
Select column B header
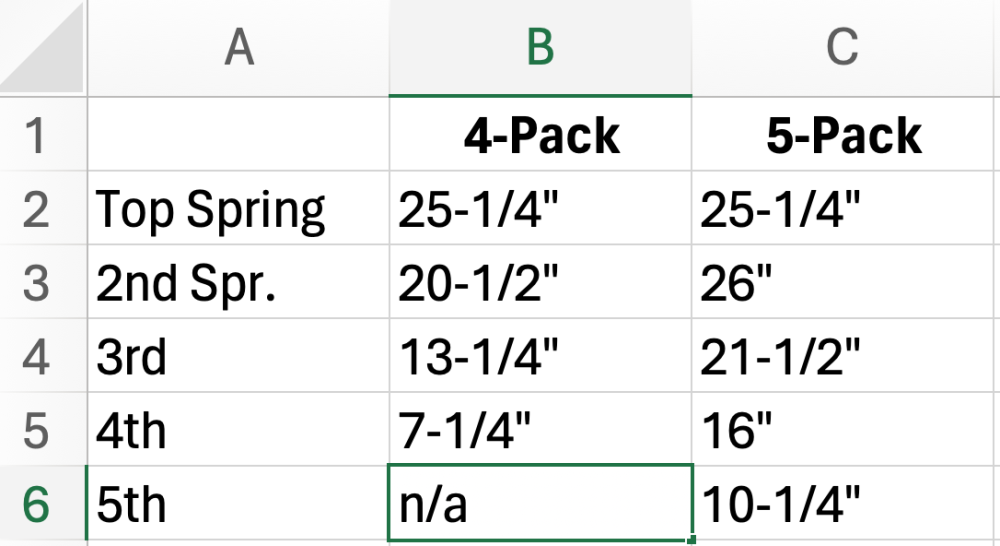click(x=540, y=48)
